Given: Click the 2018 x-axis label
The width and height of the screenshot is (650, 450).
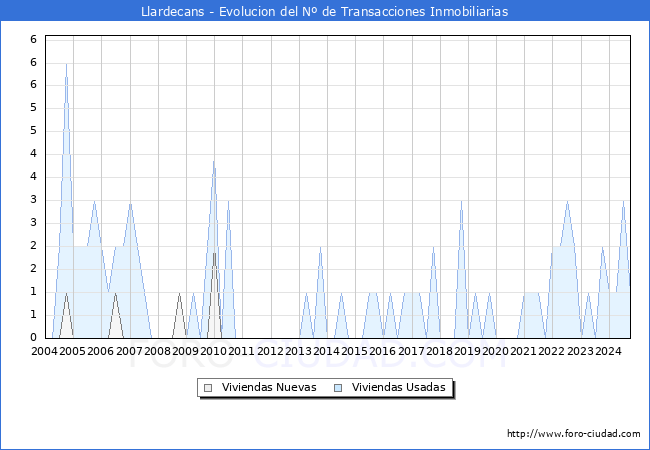Looking at the screenshot, I should pos(439,351).
